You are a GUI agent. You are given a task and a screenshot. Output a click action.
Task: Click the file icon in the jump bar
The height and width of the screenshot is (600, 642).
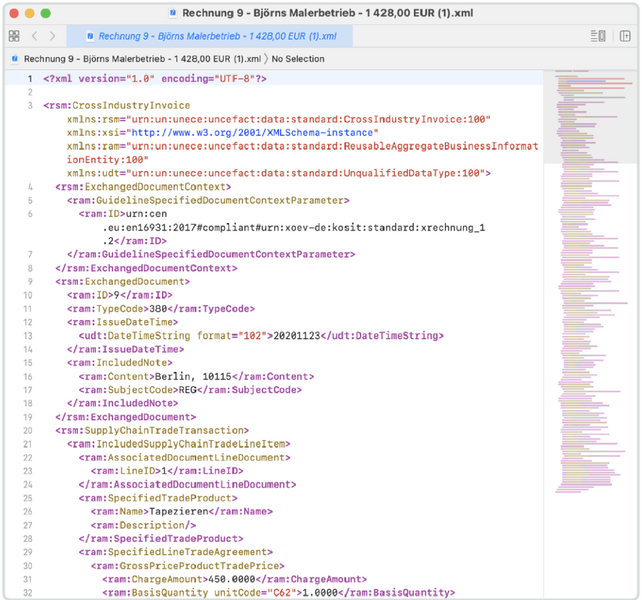click(15, 59)
